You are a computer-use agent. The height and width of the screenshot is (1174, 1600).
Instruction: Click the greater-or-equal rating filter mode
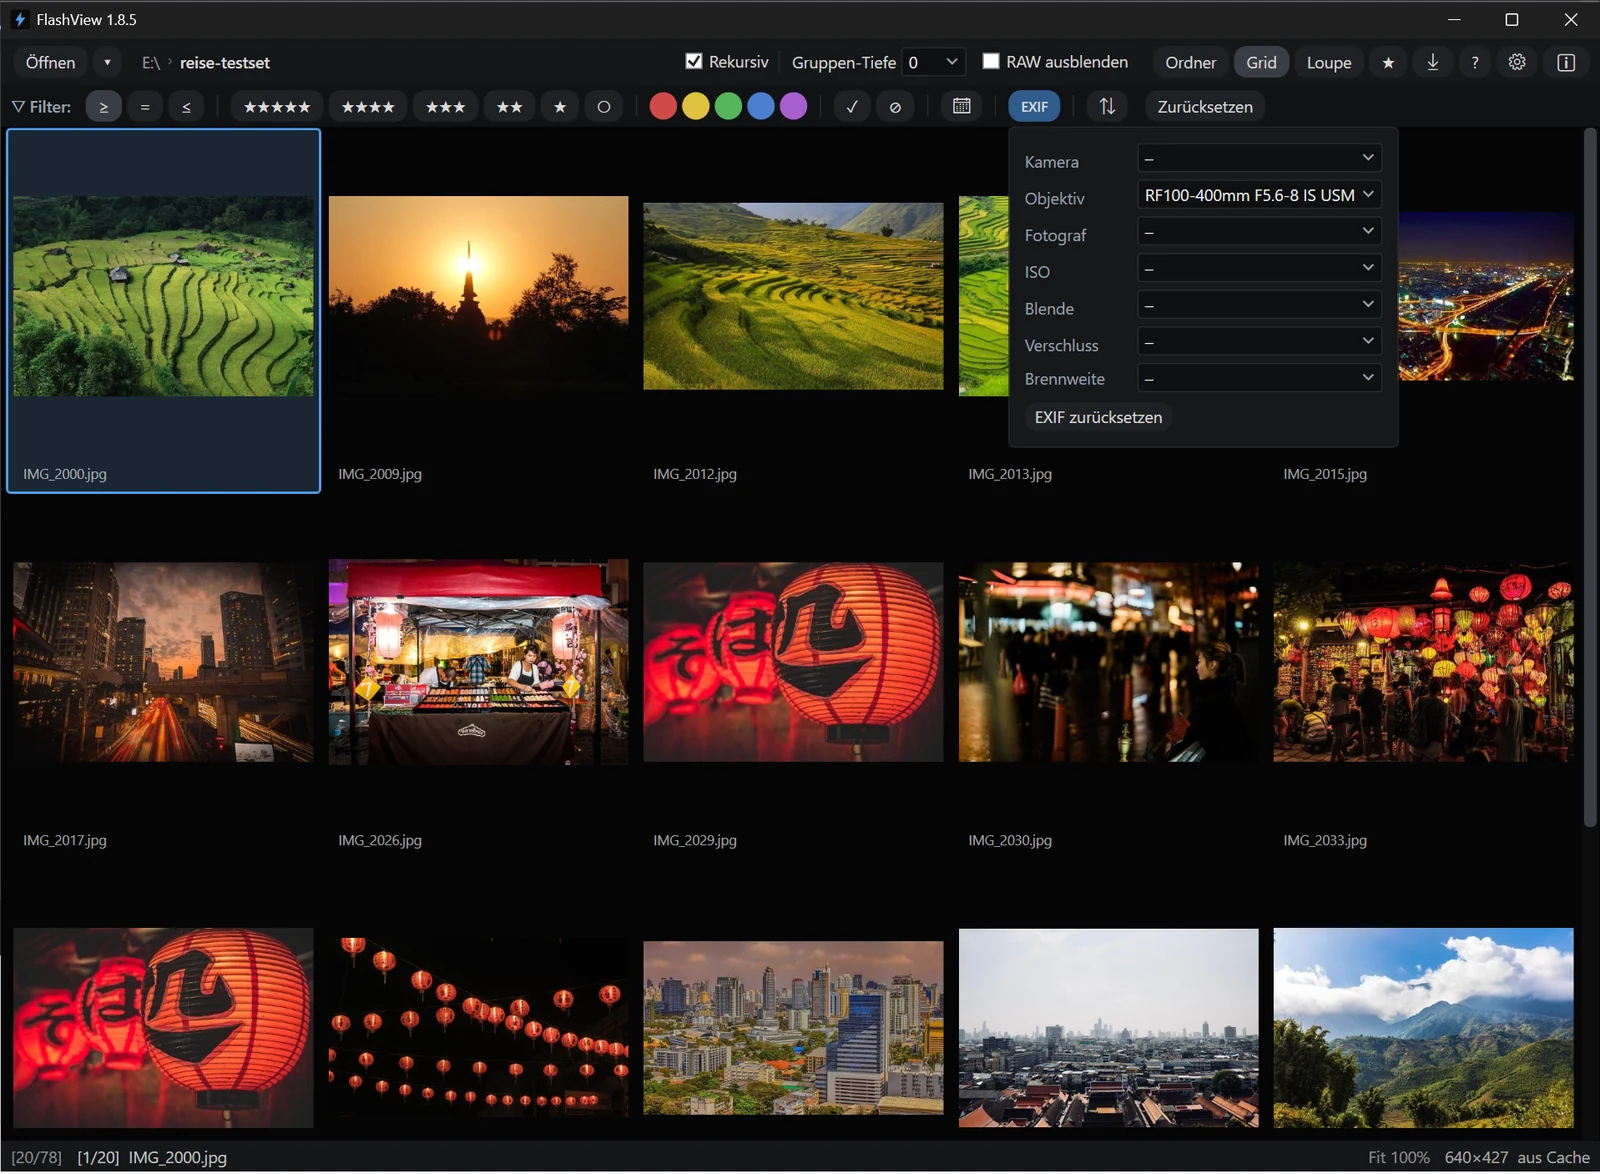[104, 107]
